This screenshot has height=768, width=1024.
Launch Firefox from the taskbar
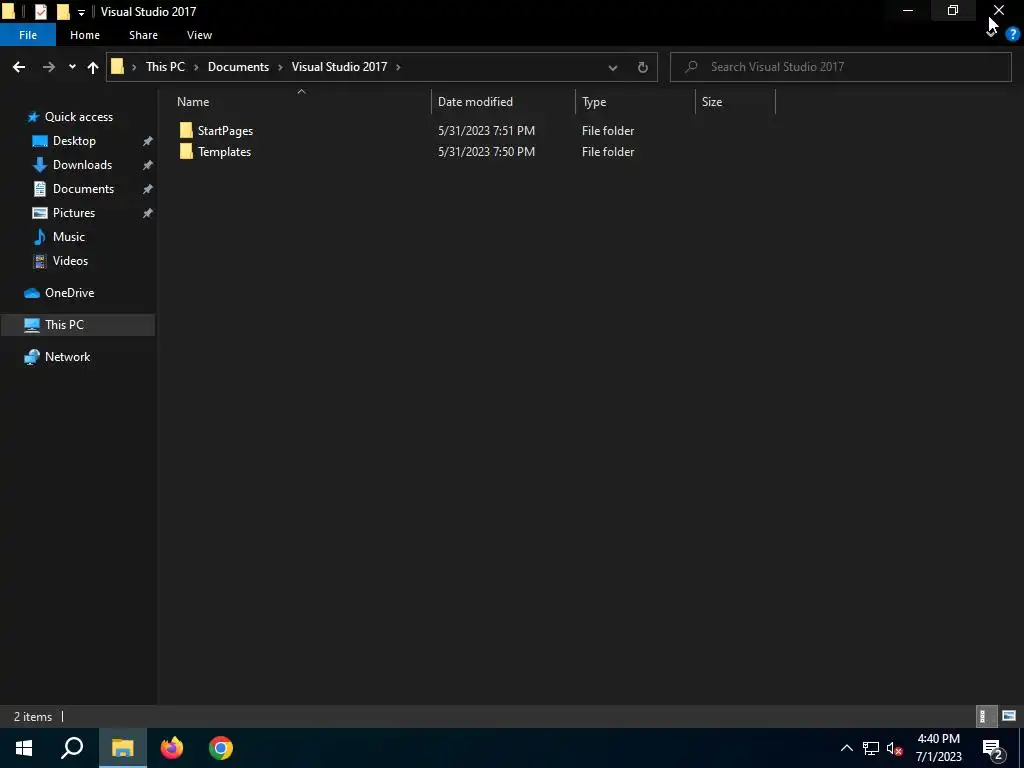(x=172, y=748)
